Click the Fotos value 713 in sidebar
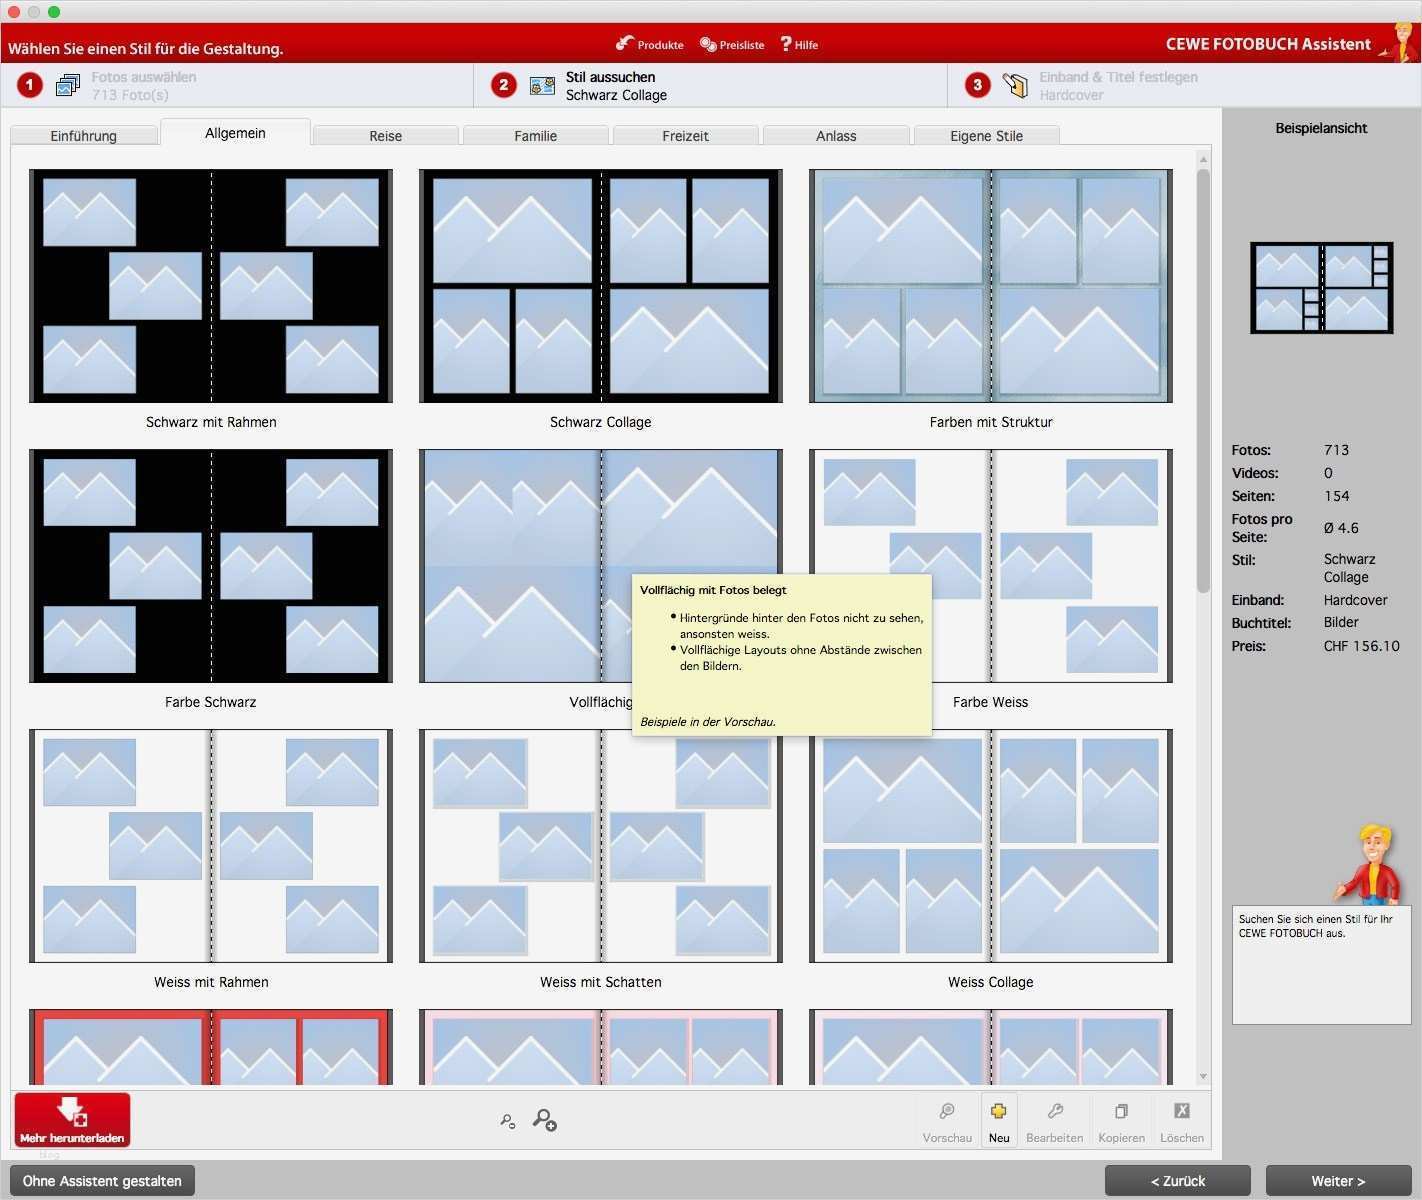The image size is (1422, 1200). tap(1337, 450)
